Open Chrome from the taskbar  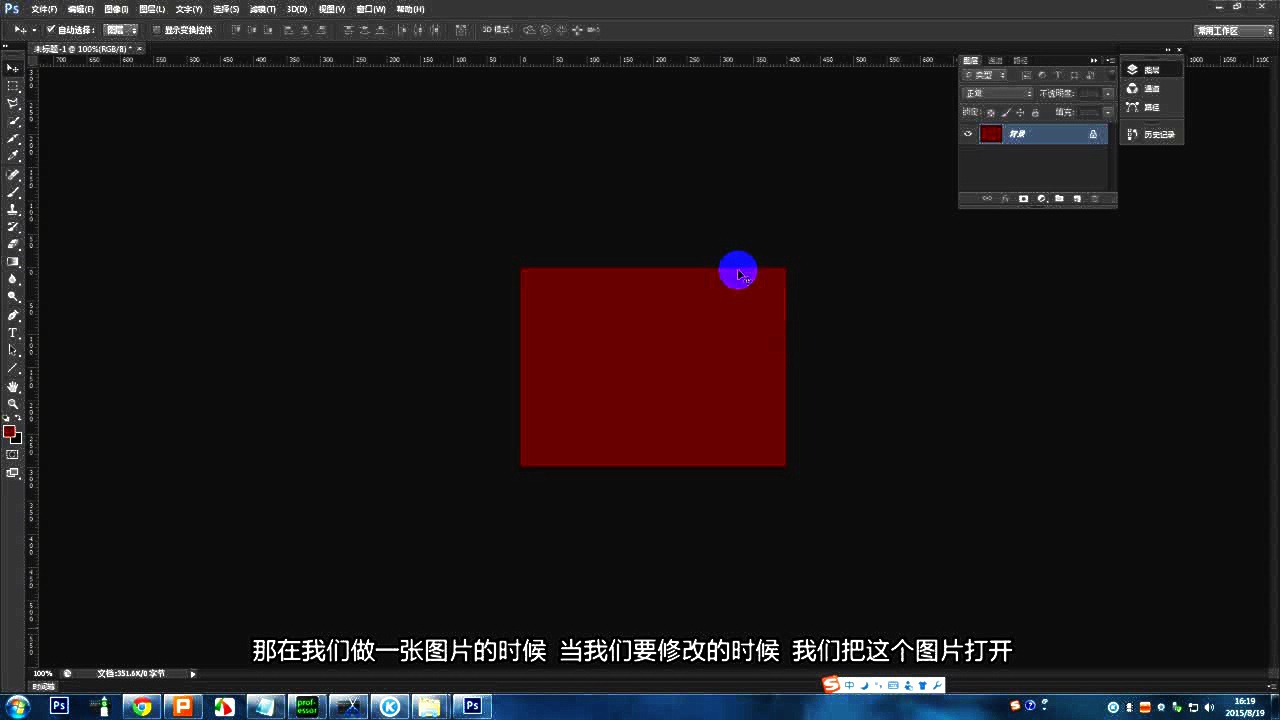[x=142, y=707]
